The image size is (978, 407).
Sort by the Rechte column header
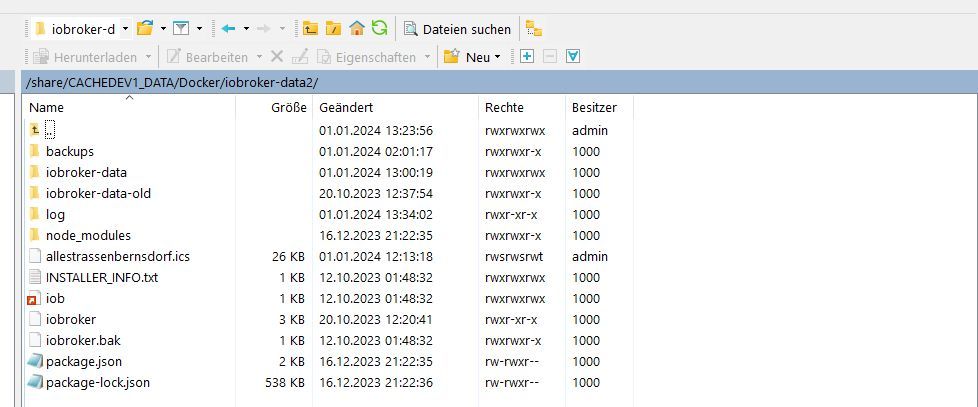522,107
